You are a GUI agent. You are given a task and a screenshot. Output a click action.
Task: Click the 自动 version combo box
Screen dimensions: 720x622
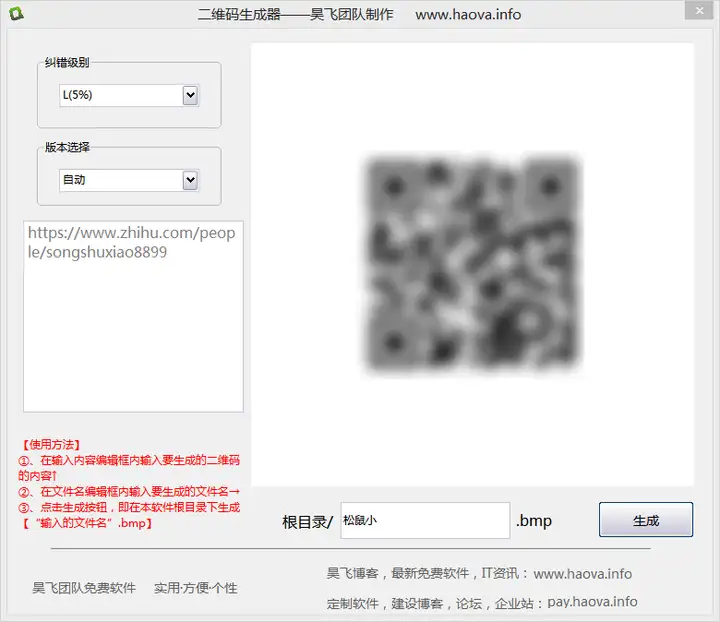pos(129,180)
